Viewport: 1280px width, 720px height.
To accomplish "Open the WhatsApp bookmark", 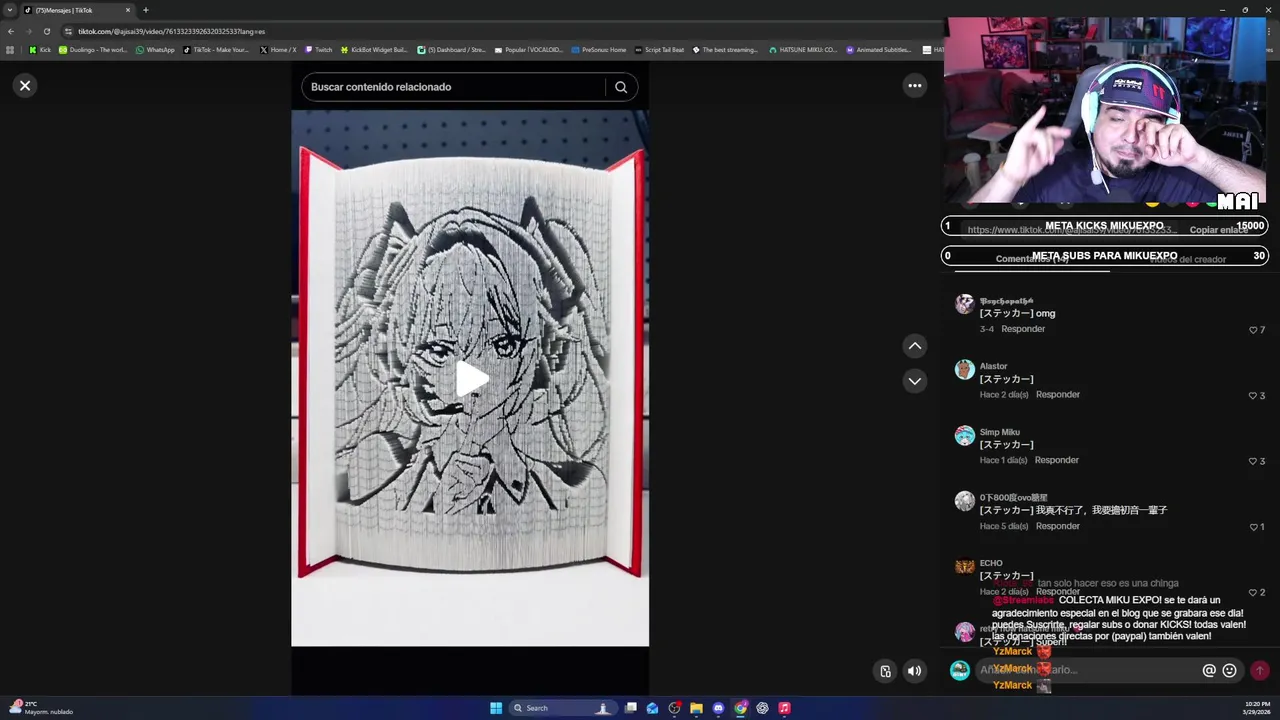I will (x=155, y=50).
